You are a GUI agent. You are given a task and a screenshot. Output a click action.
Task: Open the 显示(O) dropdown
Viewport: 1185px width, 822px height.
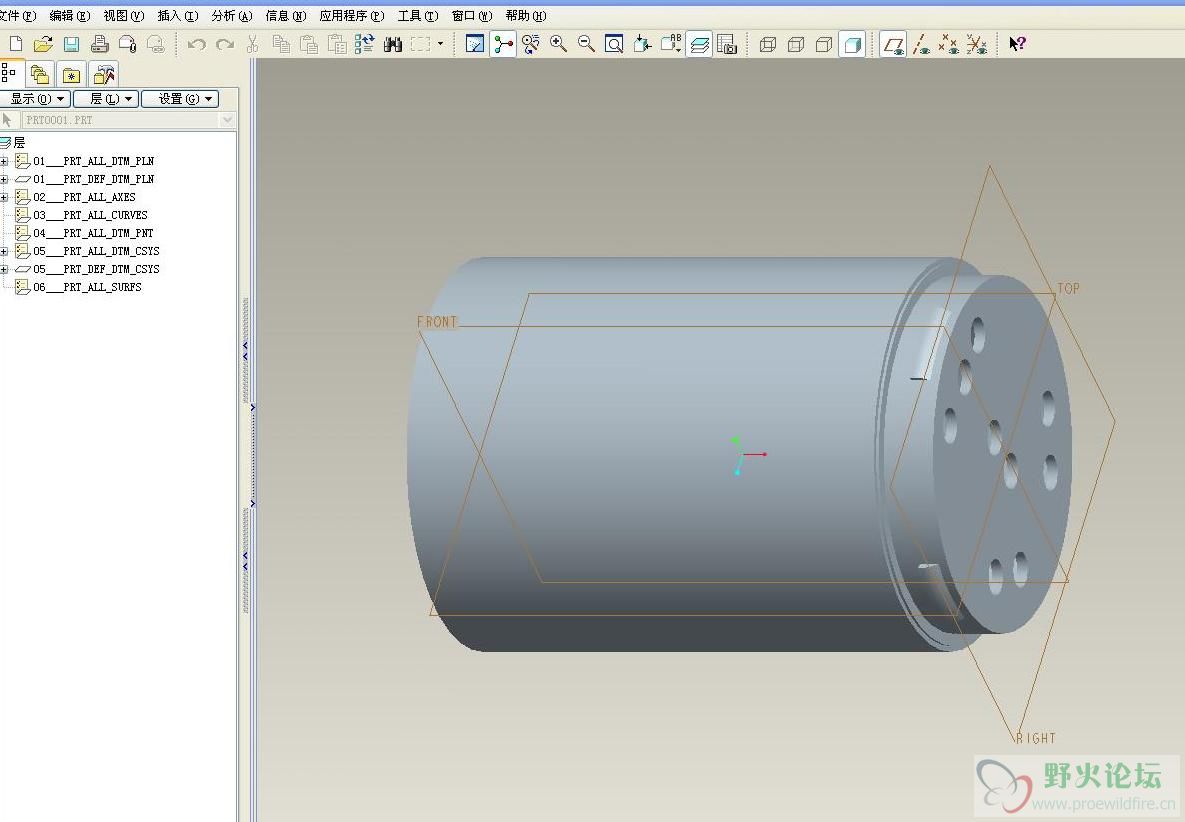(35, 99)
